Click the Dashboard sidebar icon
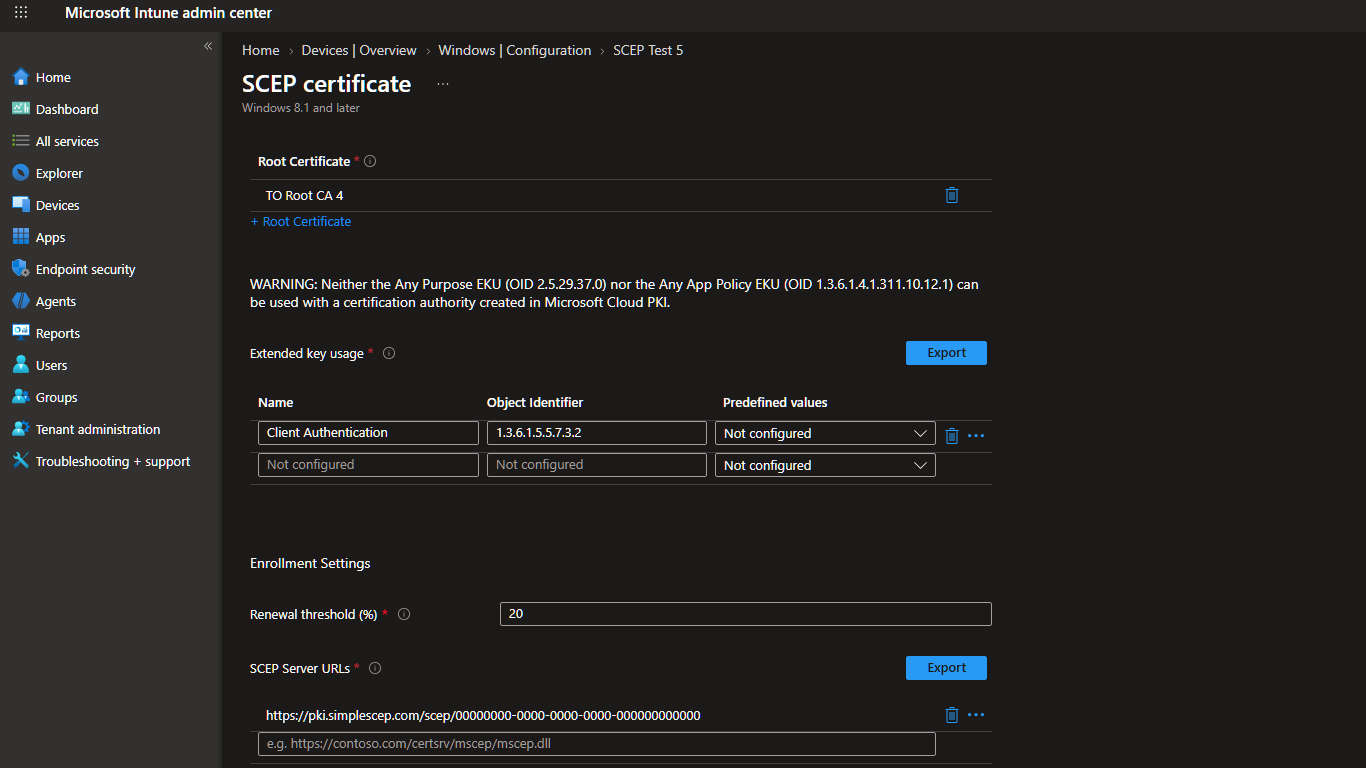 pyautogui.click(x=21, y=109)
